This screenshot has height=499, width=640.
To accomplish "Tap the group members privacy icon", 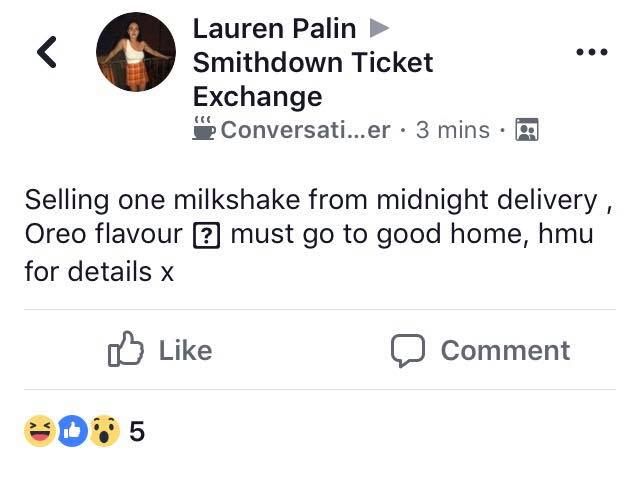I will (x=527, y=130).
